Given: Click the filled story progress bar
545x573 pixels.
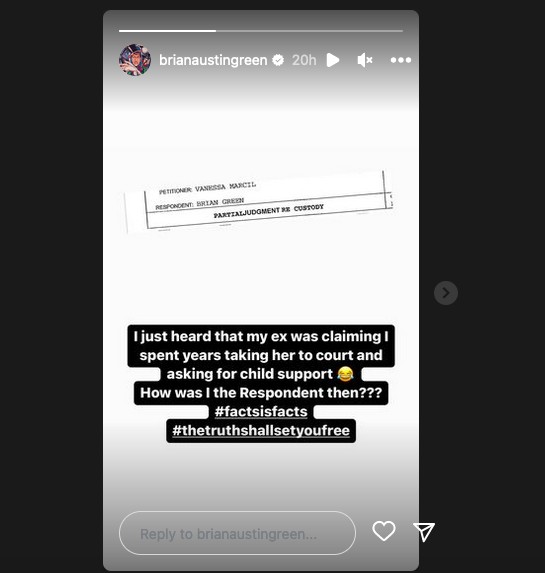Looking at the screenshot, I should [167, 31].
